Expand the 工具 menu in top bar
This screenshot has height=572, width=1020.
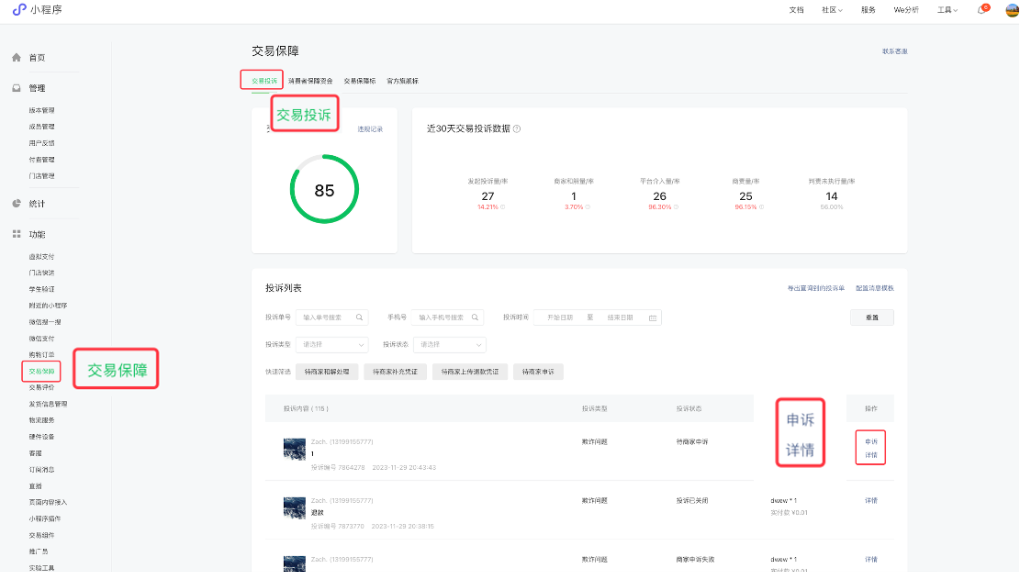pyautogui.click(x=947, y=10)
